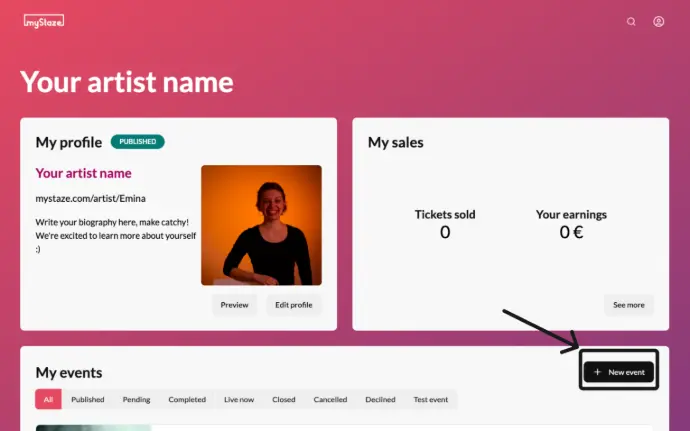Image resolution: width=690 pixels, height=431 pixels.
Task: Click the myStaze logo
Action: (x=44, y=21)
